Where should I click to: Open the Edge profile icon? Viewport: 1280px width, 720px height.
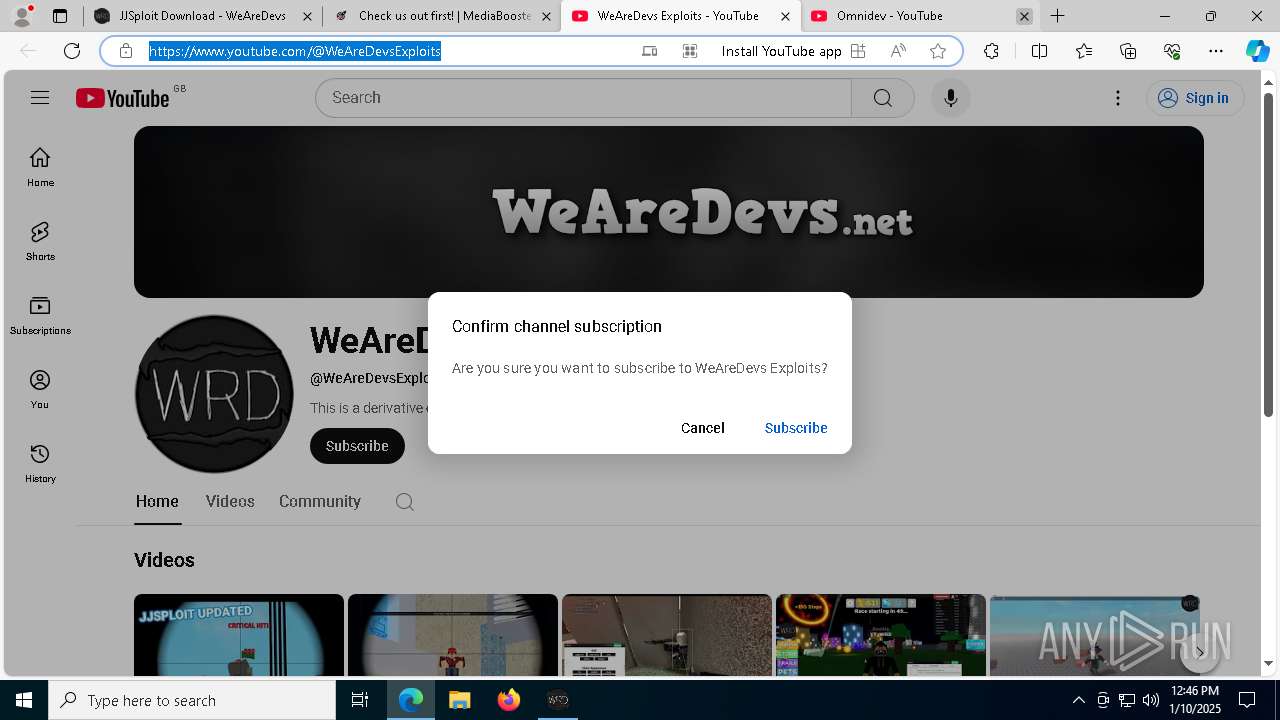22,15
